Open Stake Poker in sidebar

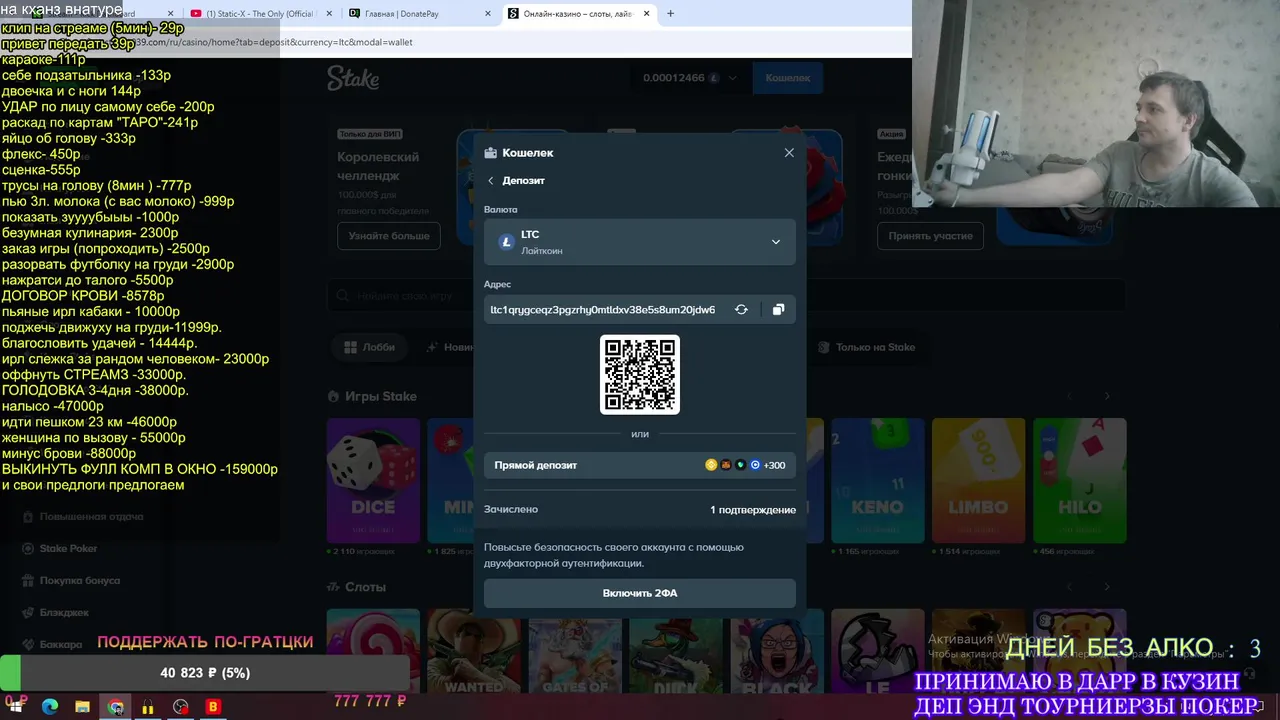[x=68, y=549]
